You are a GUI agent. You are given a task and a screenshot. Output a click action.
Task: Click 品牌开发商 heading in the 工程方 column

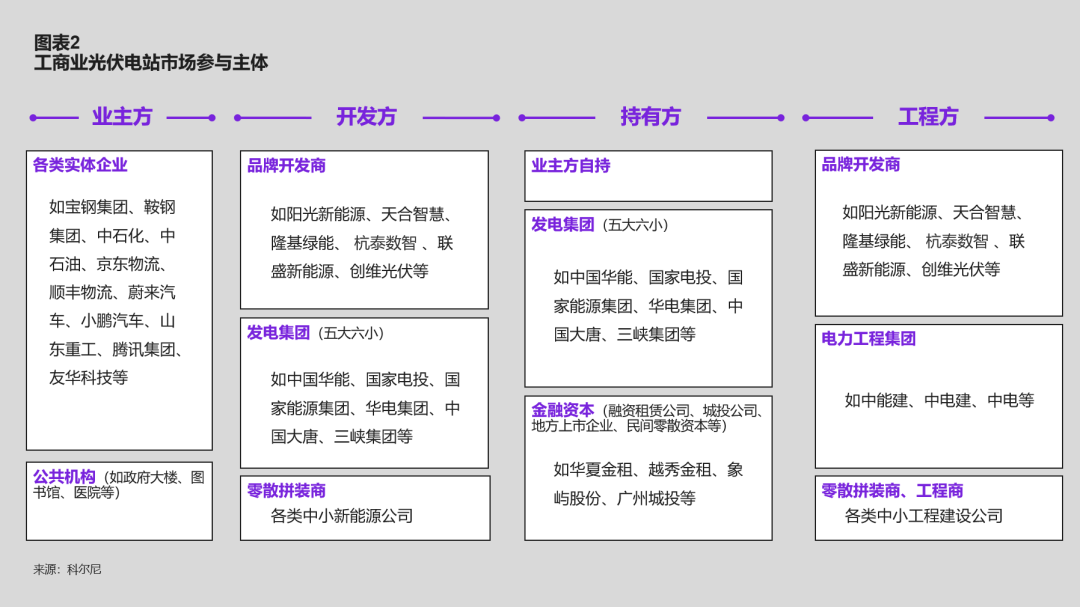(860, 165)
